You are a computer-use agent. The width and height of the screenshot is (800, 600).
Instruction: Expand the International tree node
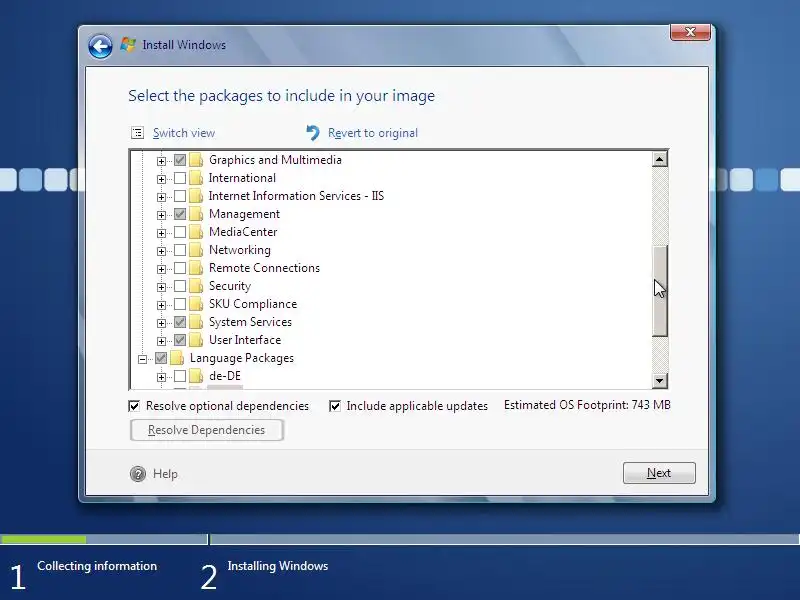161,179
